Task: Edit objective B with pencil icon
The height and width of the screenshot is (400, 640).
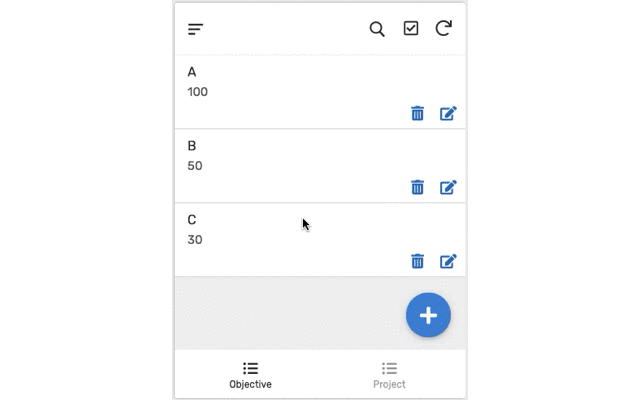Action: [x=448, y=187]
